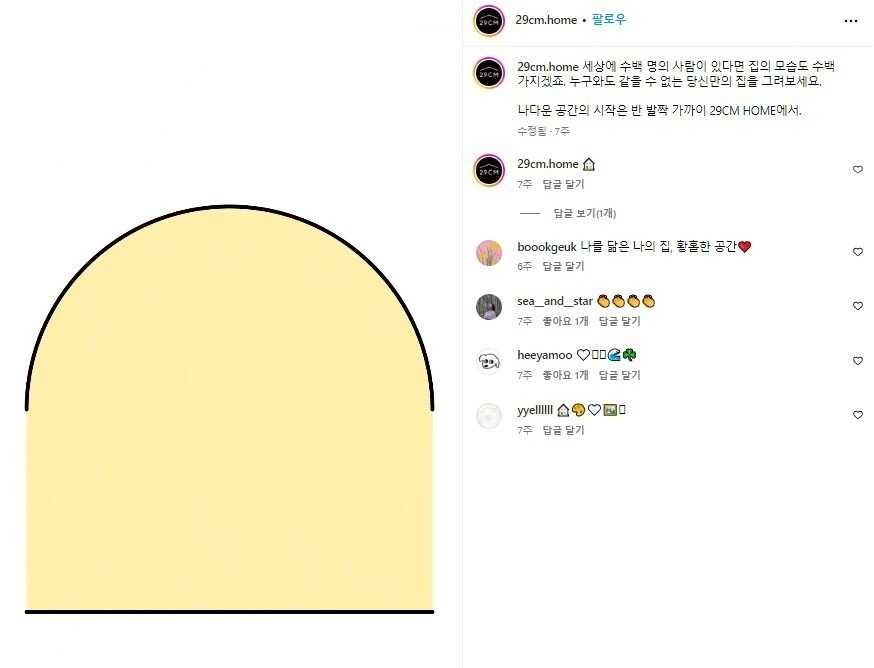Expand 답글 보기(1개) replies

tap(584, 213)
